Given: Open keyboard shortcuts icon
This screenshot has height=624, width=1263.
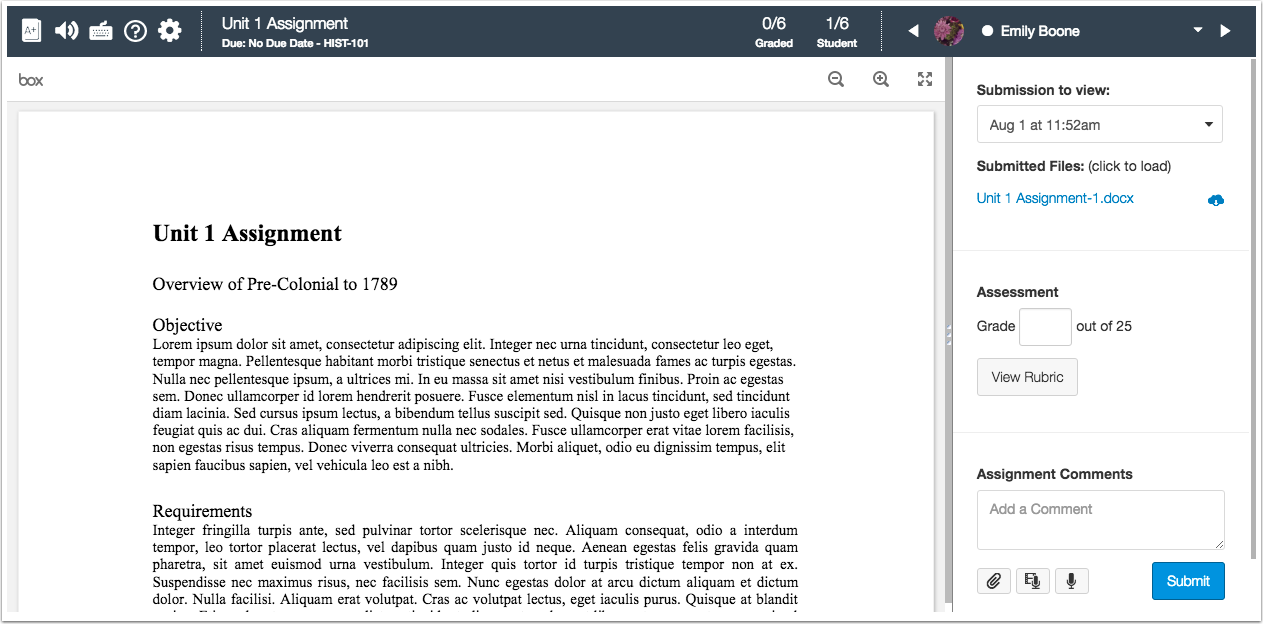Looking at the screenshot, I should click(x=101, y=31).
